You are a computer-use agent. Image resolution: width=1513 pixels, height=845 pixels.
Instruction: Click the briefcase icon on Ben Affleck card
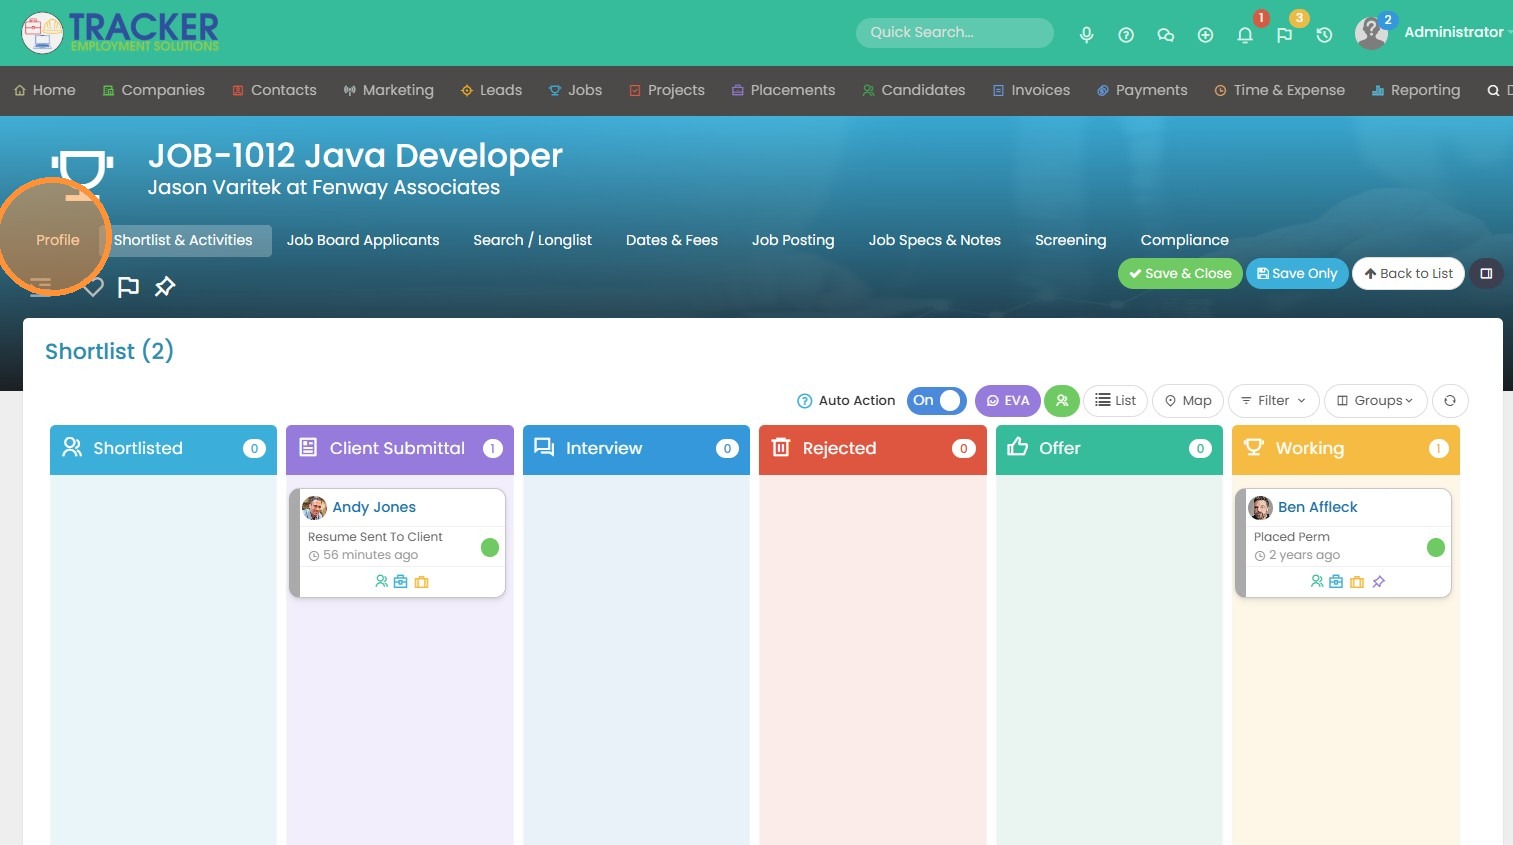1336,581
